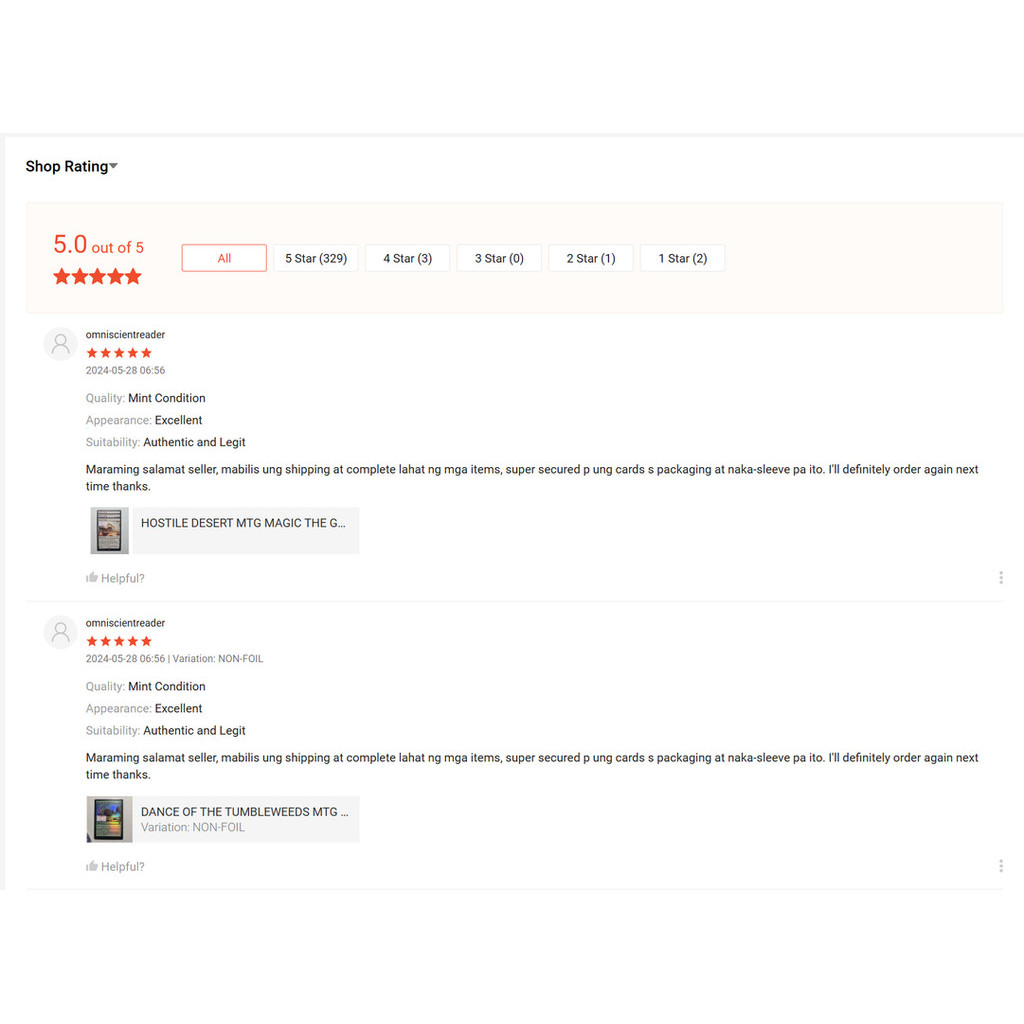Open more options for the first review

(x=1000, y=577)
